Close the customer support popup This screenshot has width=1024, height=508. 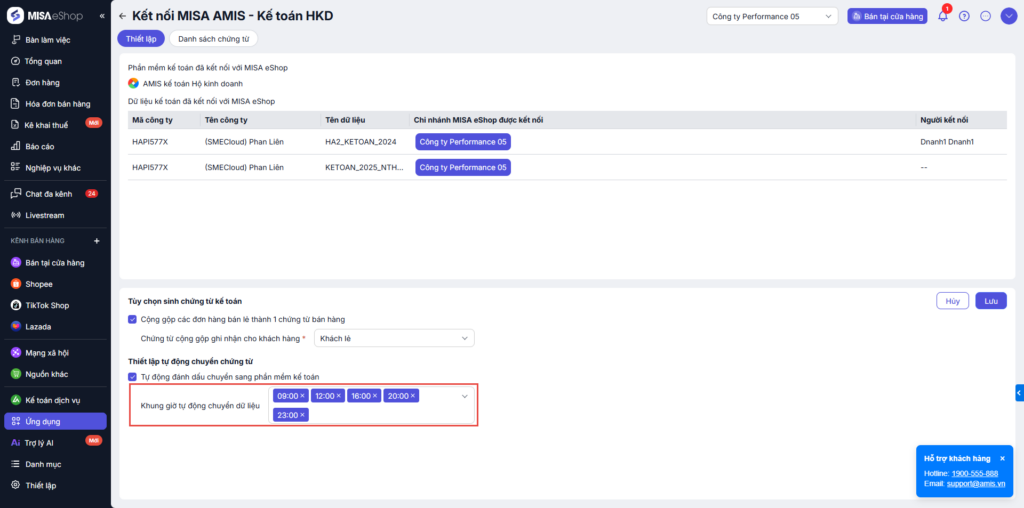click(x=1002, y=458)
